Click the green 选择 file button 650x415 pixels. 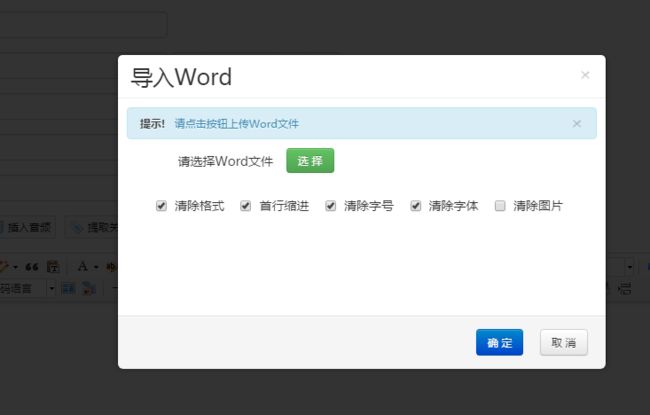(310, 160)
